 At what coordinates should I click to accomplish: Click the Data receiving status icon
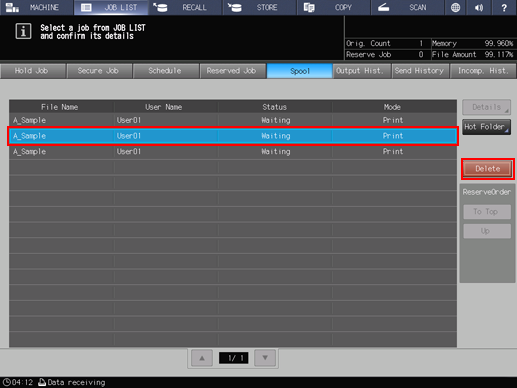(x=42, y=382)
